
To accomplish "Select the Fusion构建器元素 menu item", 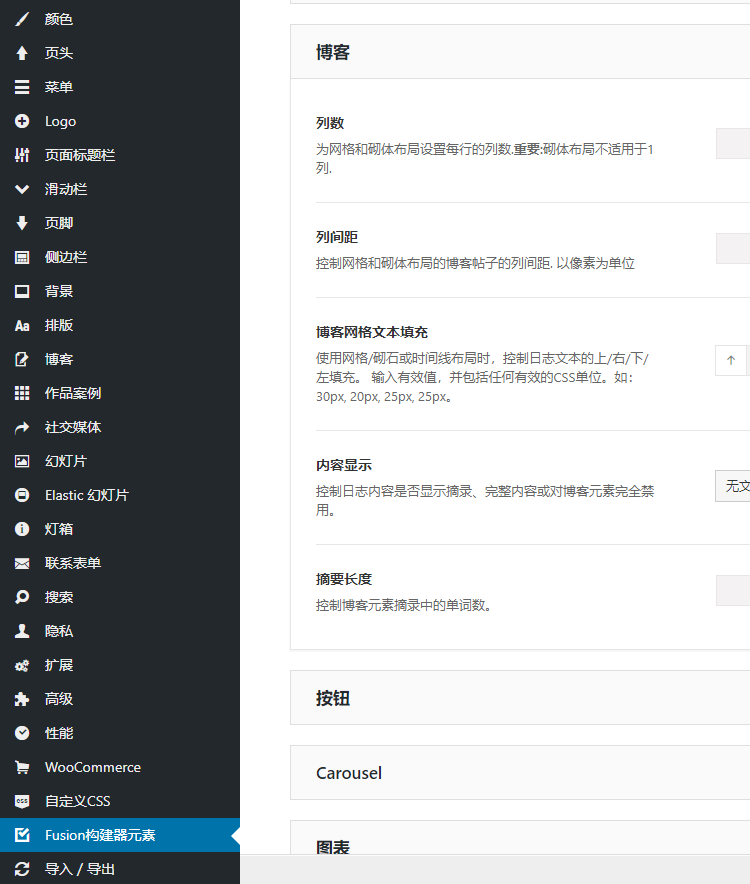I will (x=120, y=835).
